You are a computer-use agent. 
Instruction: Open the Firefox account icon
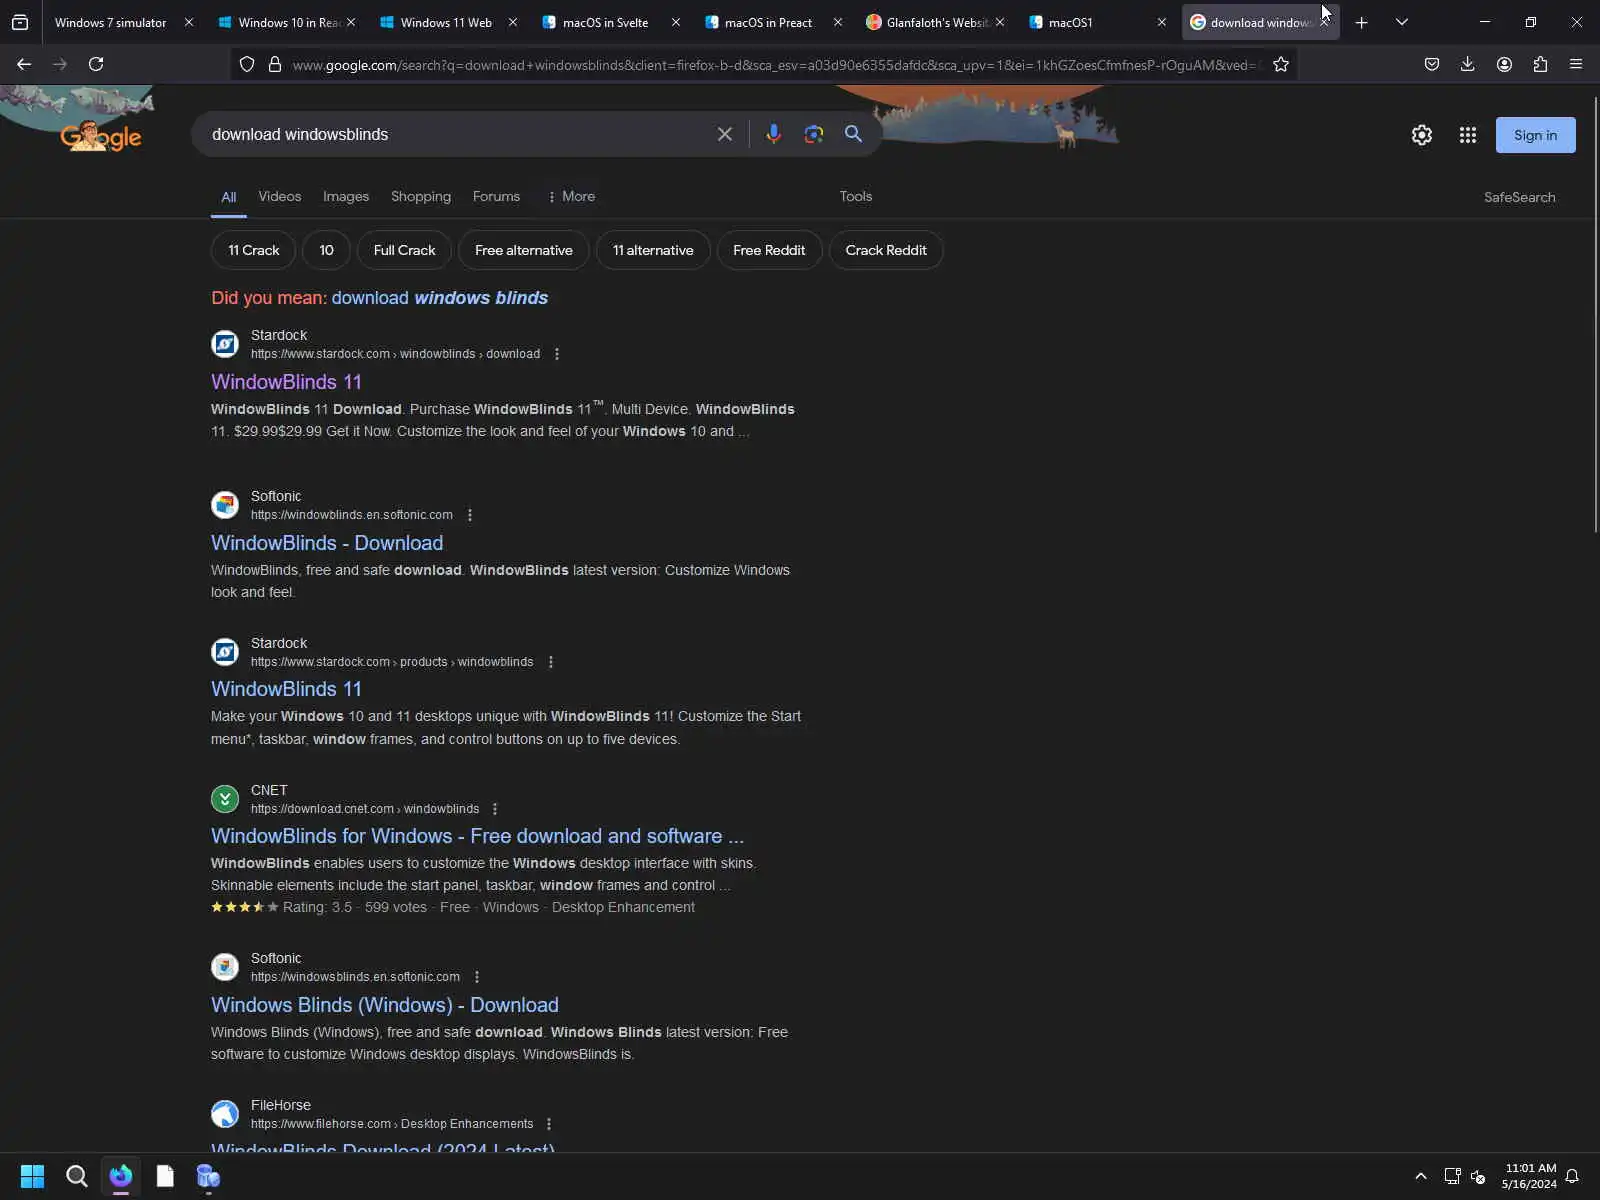[1504, 64]
